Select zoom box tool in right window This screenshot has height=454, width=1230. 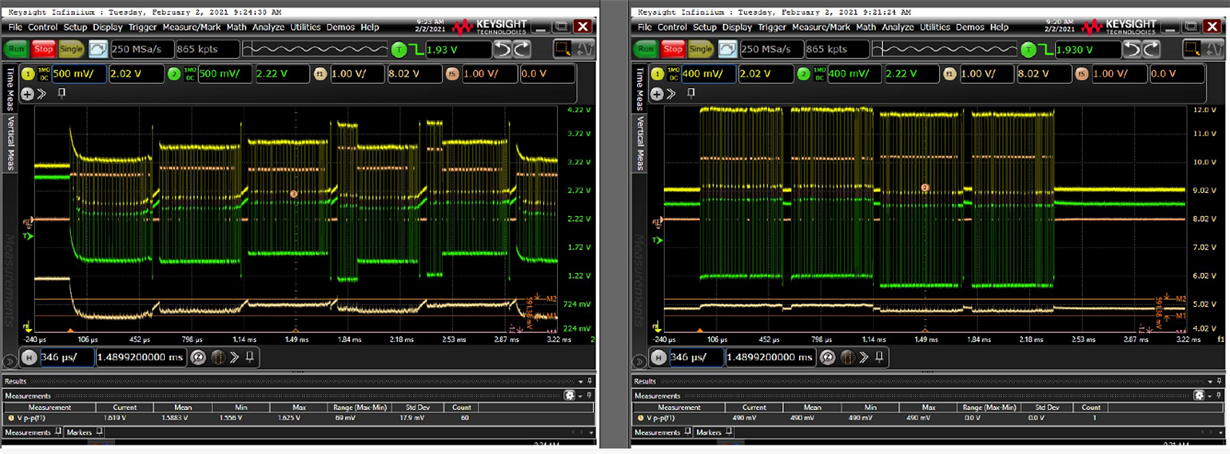click(x=1194, y=49)
